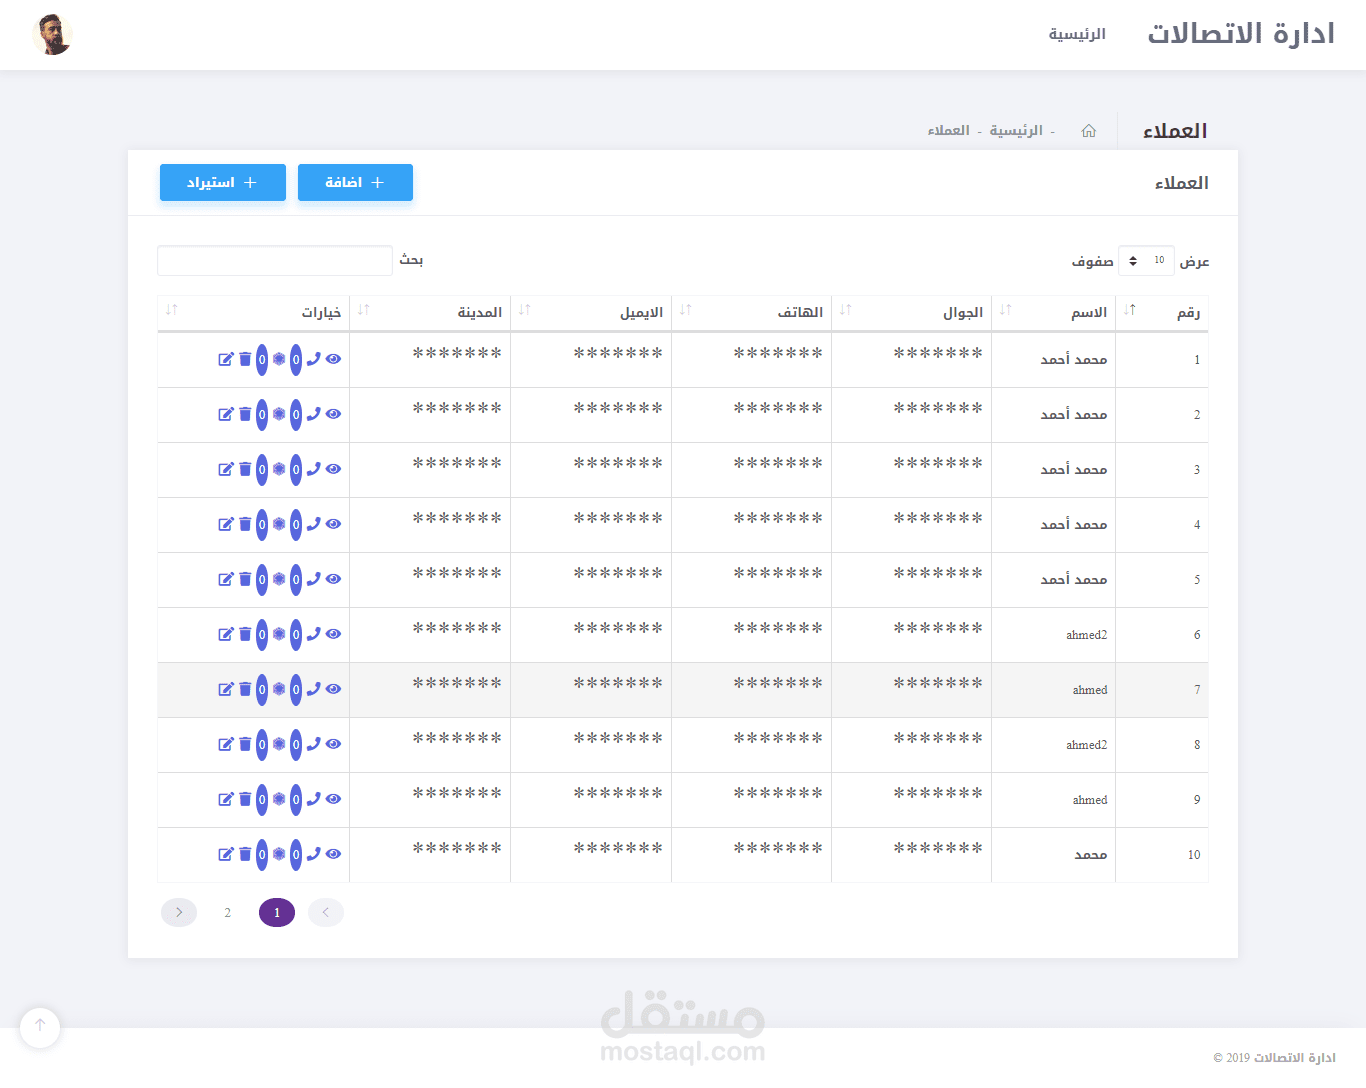The height and width of the screenshot is (1088, 1366).
Task: Click phone icon for ahmed in row 7
Action: (313, 689)
